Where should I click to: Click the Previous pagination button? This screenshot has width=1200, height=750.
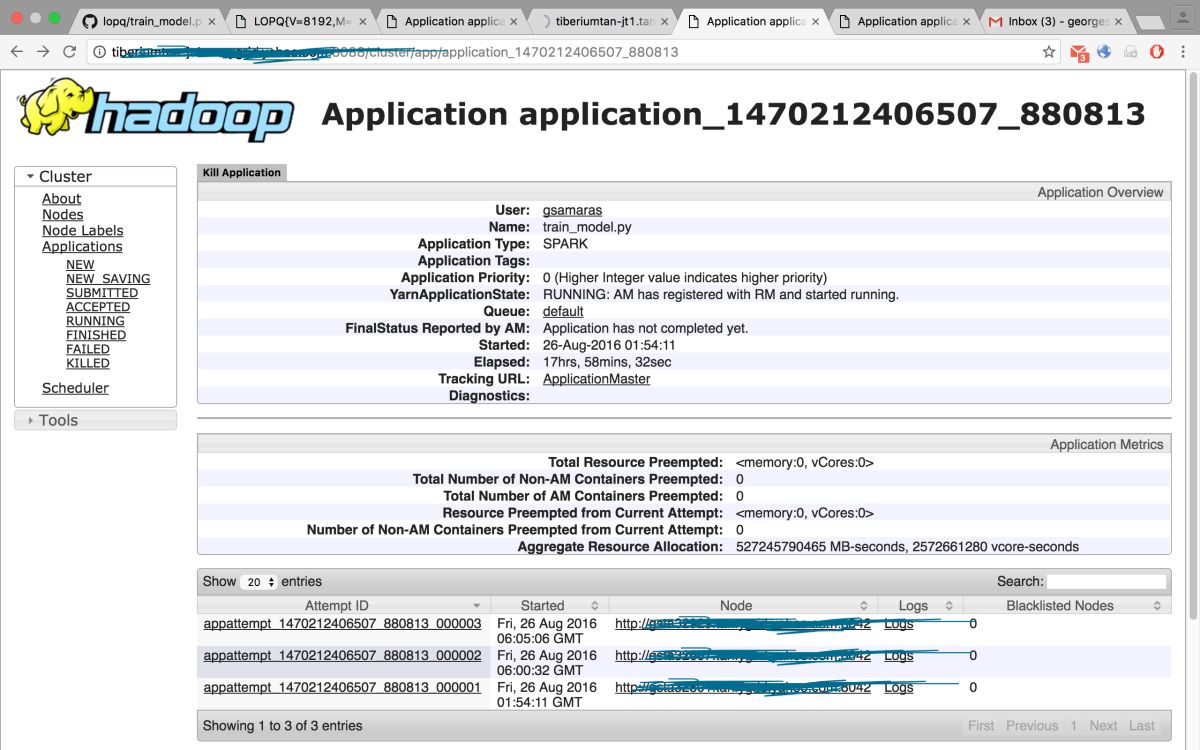pyautogui.click(x=1032, y=726)
